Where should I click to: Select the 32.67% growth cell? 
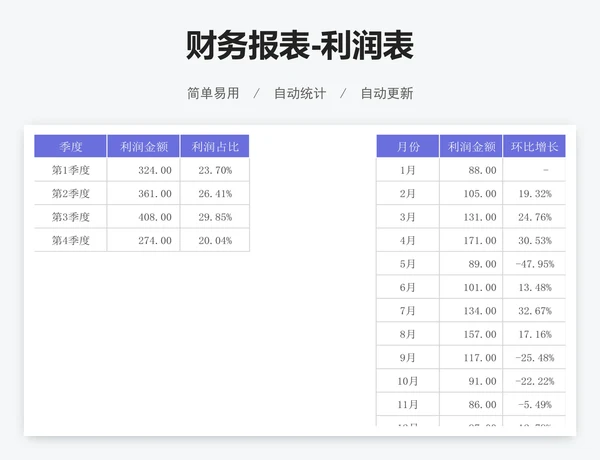tap(534, 311)
